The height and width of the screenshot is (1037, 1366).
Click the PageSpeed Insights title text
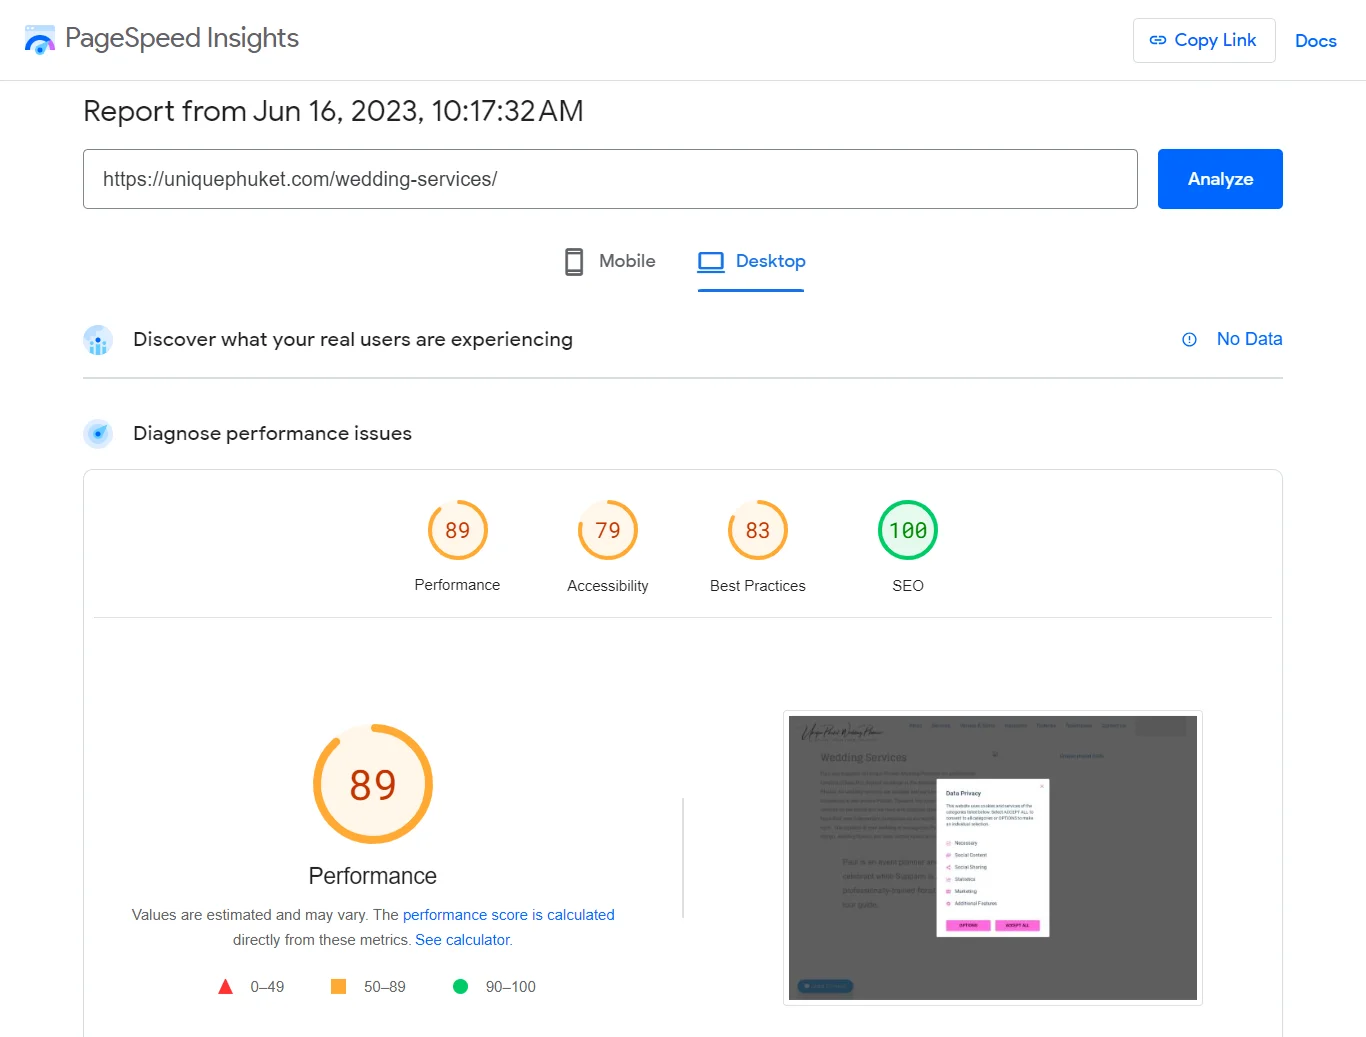tap(182, 38)
